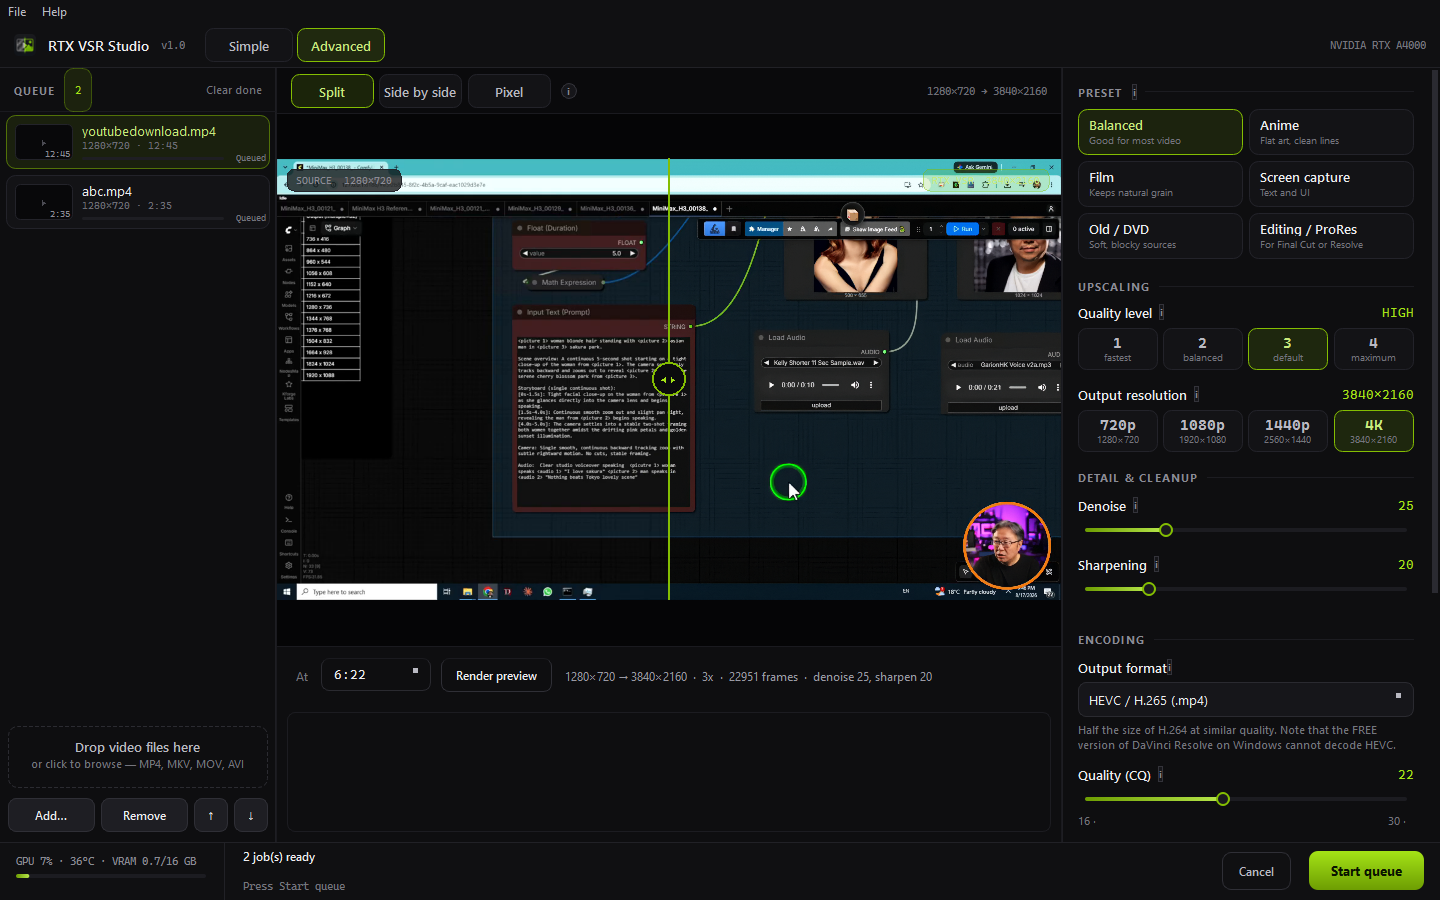Image resolution: width=1440 pixels, height=900 pixels.
Task: Click the Drop video files here zone
Action: [138, 756]
